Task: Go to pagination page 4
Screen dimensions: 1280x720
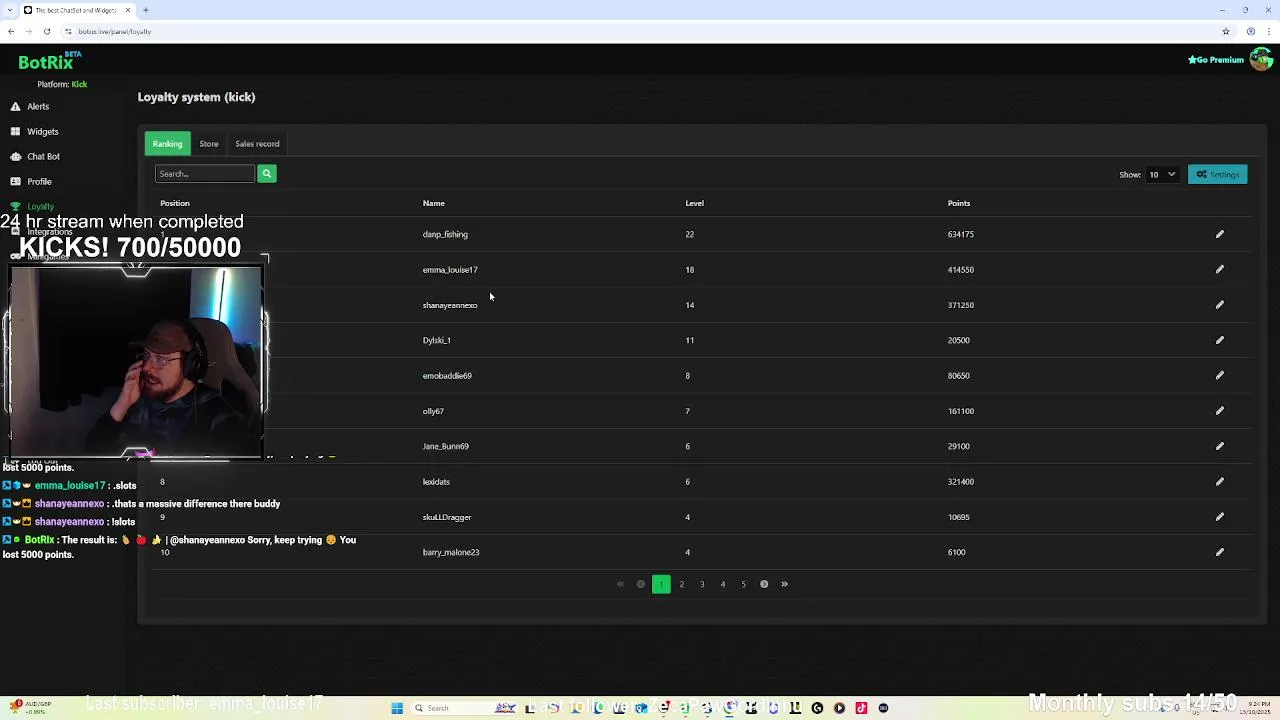Action: (x=722, y=584)
